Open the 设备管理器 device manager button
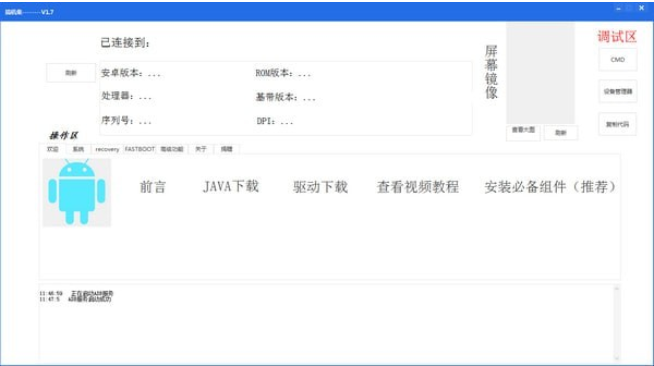This screenshot has height=366, width=654. click(618, 91)
